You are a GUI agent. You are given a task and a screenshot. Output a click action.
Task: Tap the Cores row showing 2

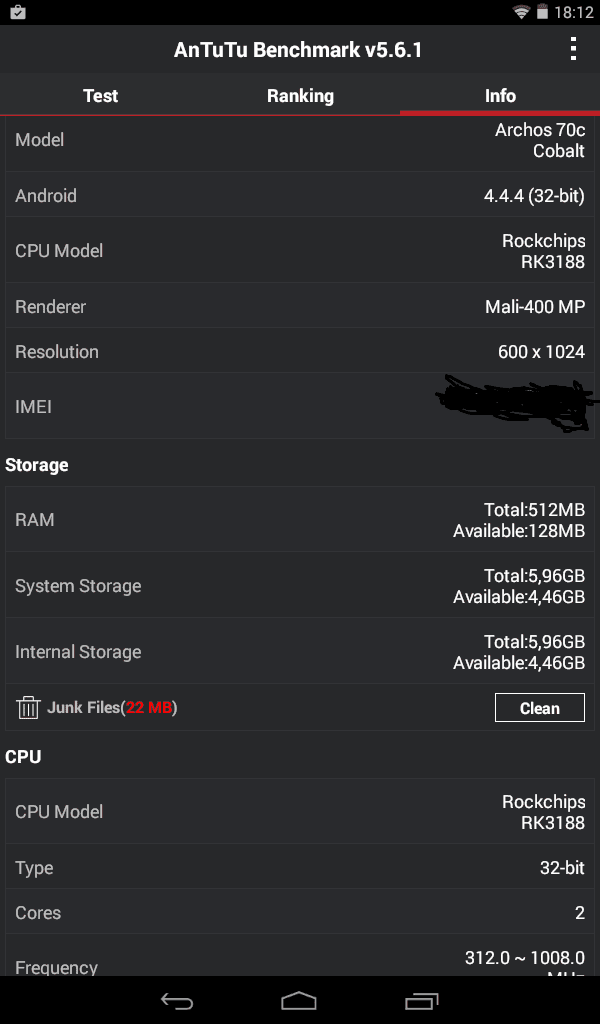300,912
